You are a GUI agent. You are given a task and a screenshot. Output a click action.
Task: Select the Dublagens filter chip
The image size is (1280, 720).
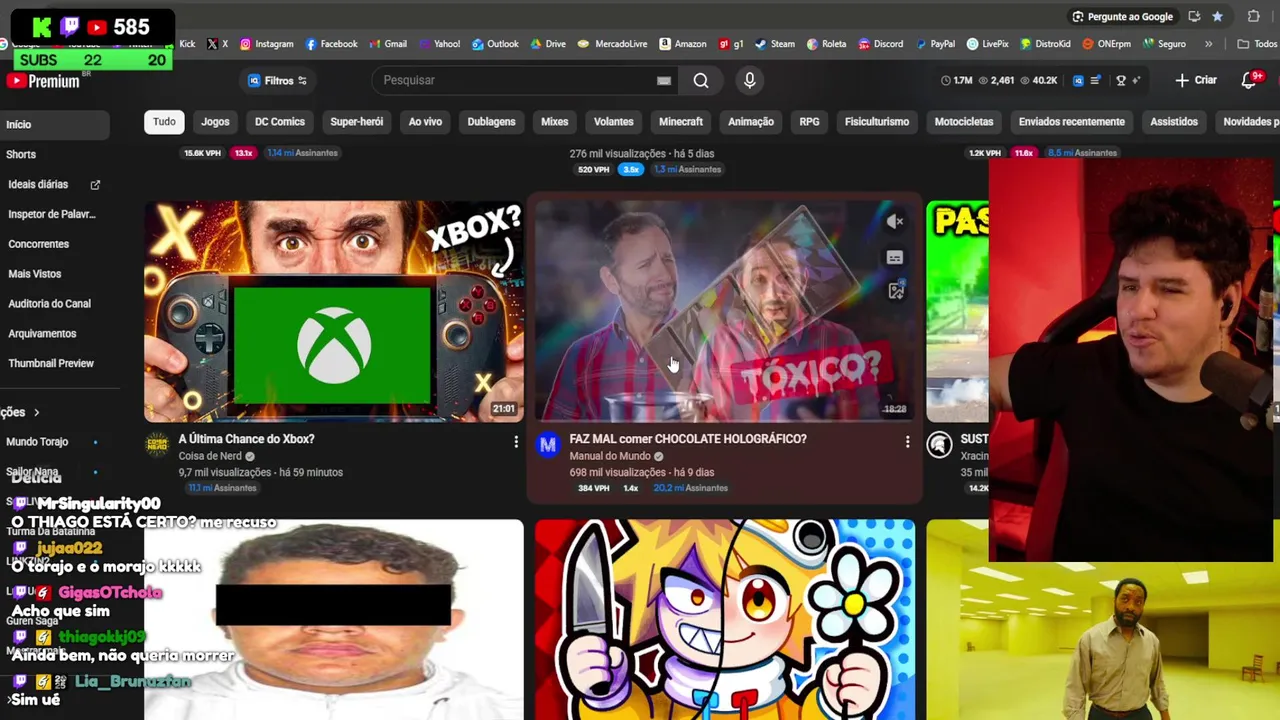click(491, 122)
